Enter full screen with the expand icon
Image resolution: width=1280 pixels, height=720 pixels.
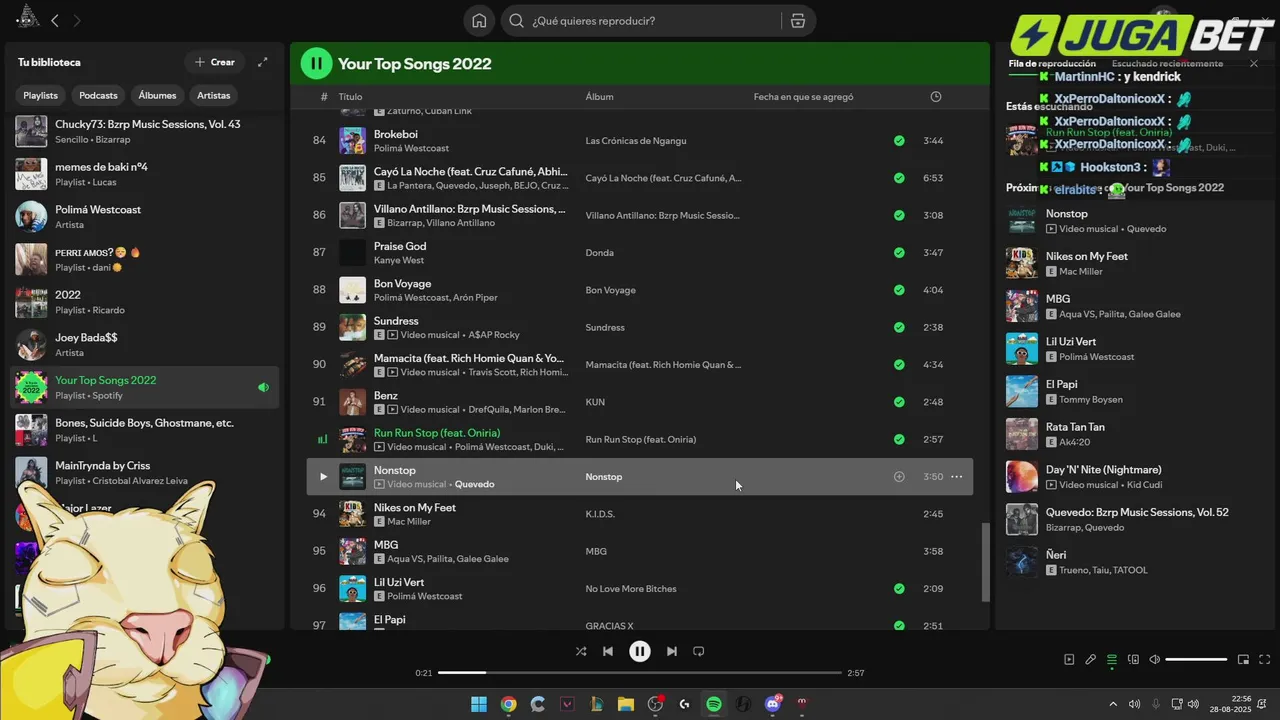[1265, 659]
